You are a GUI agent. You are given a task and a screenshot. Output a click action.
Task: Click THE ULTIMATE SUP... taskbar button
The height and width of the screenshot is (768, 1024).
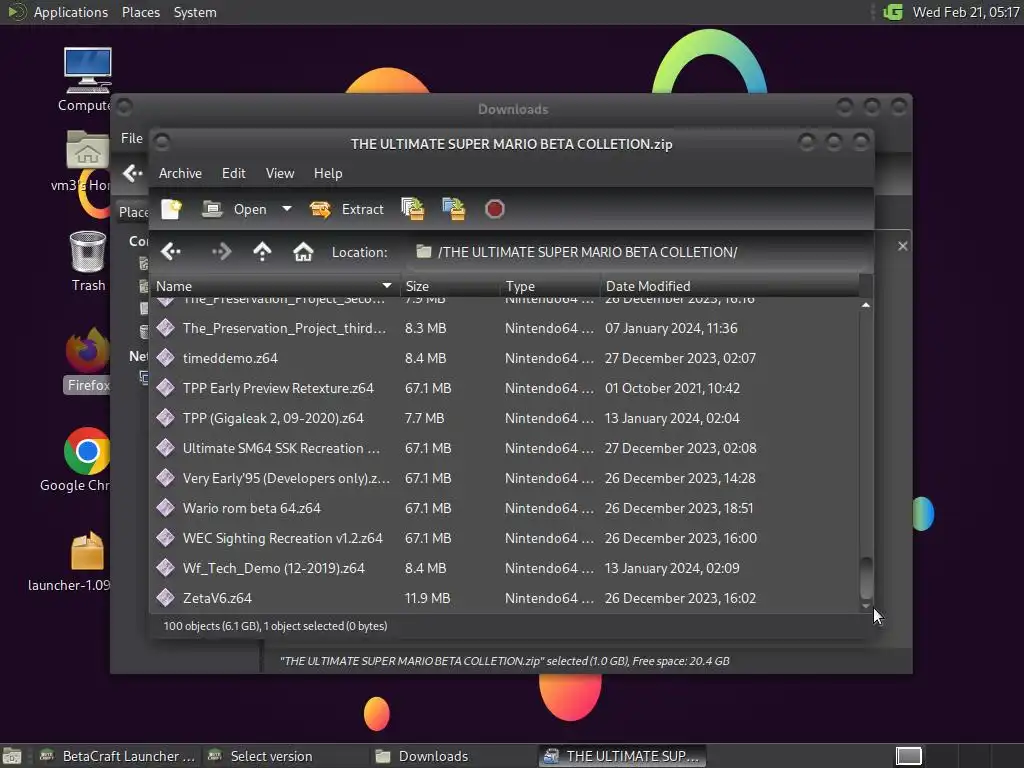(622, 756)
